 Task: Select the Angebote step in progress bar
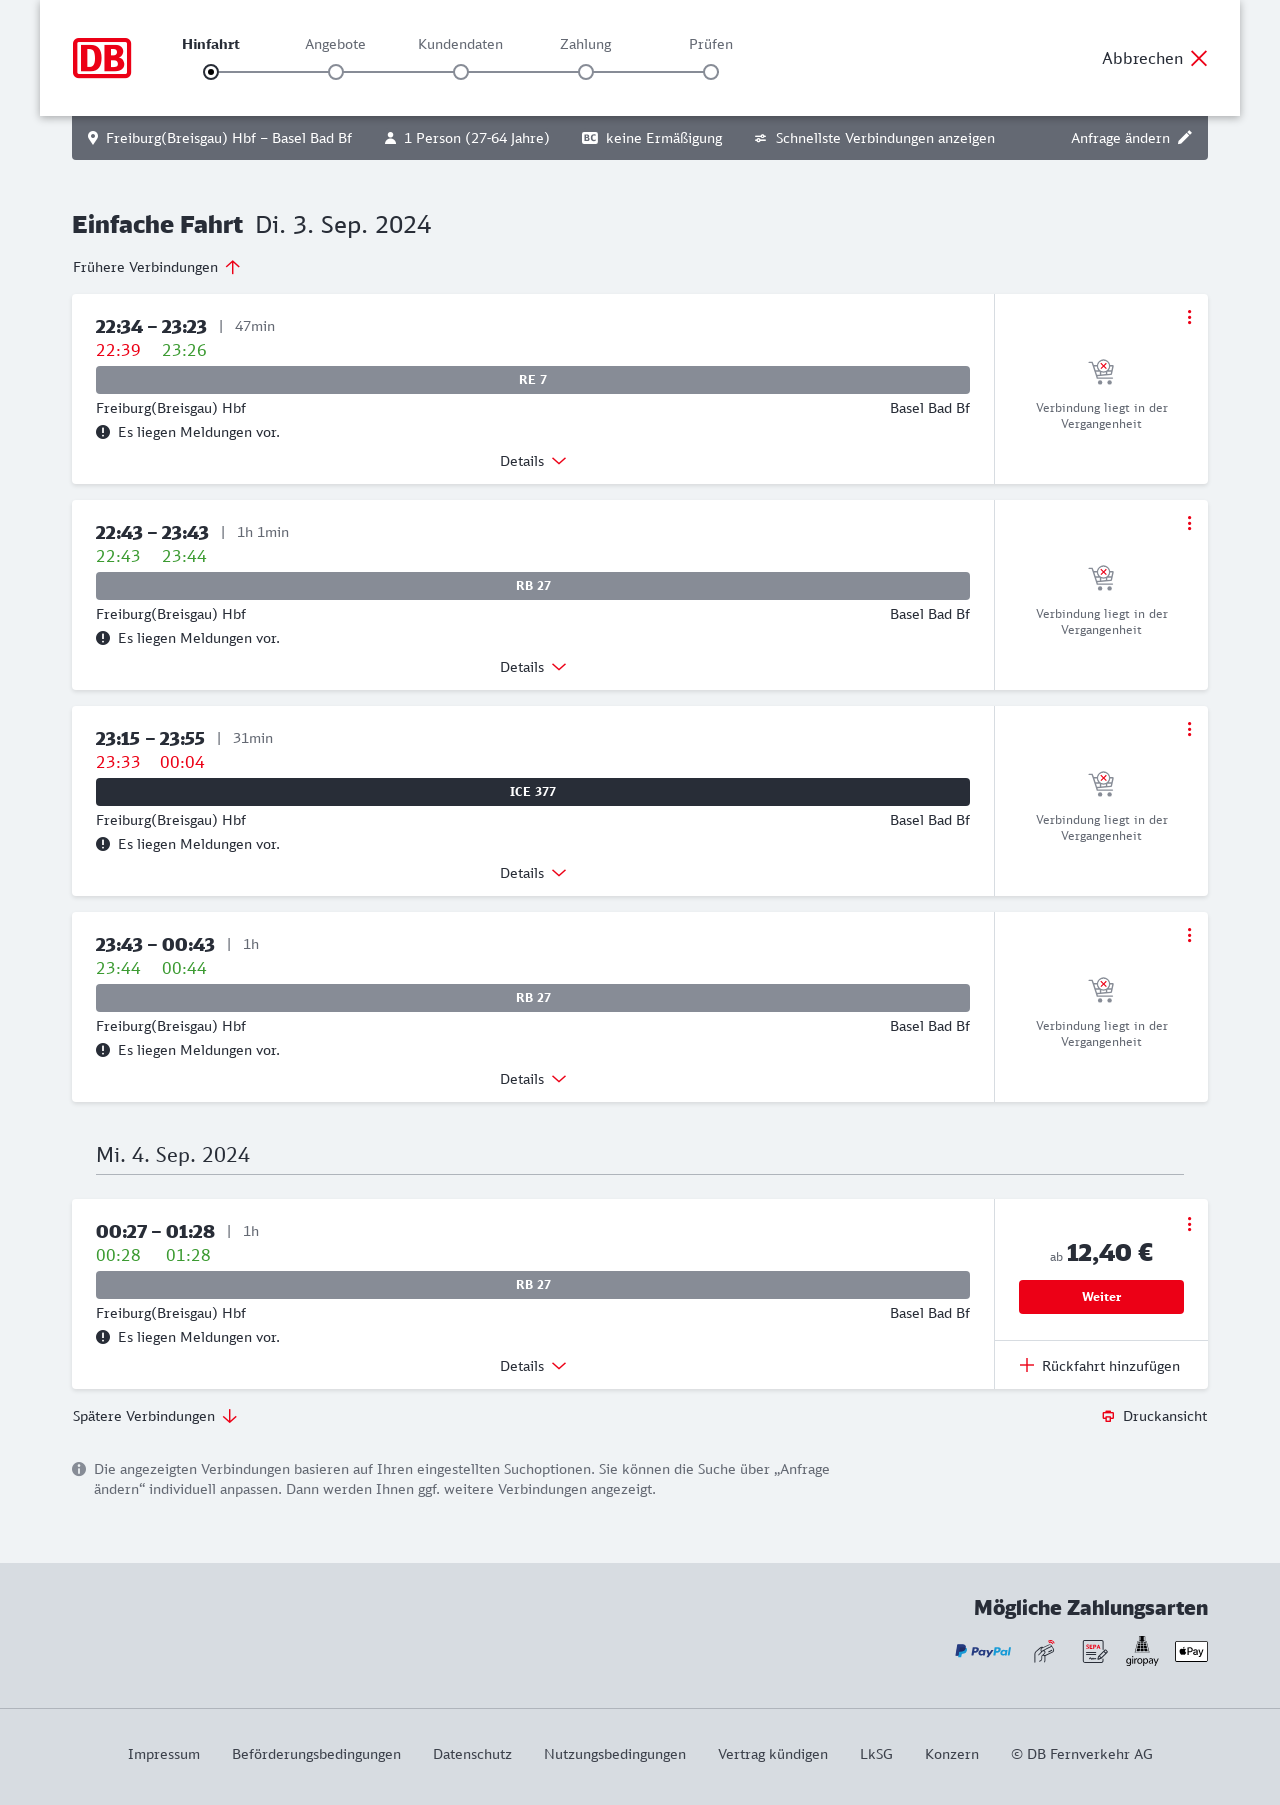[336, 72]
